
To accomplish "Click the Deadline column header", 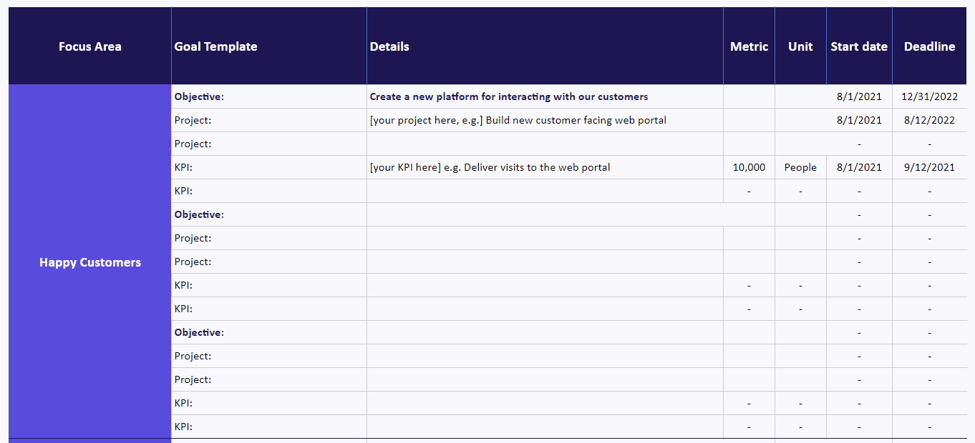I will [x=930, y=46].
